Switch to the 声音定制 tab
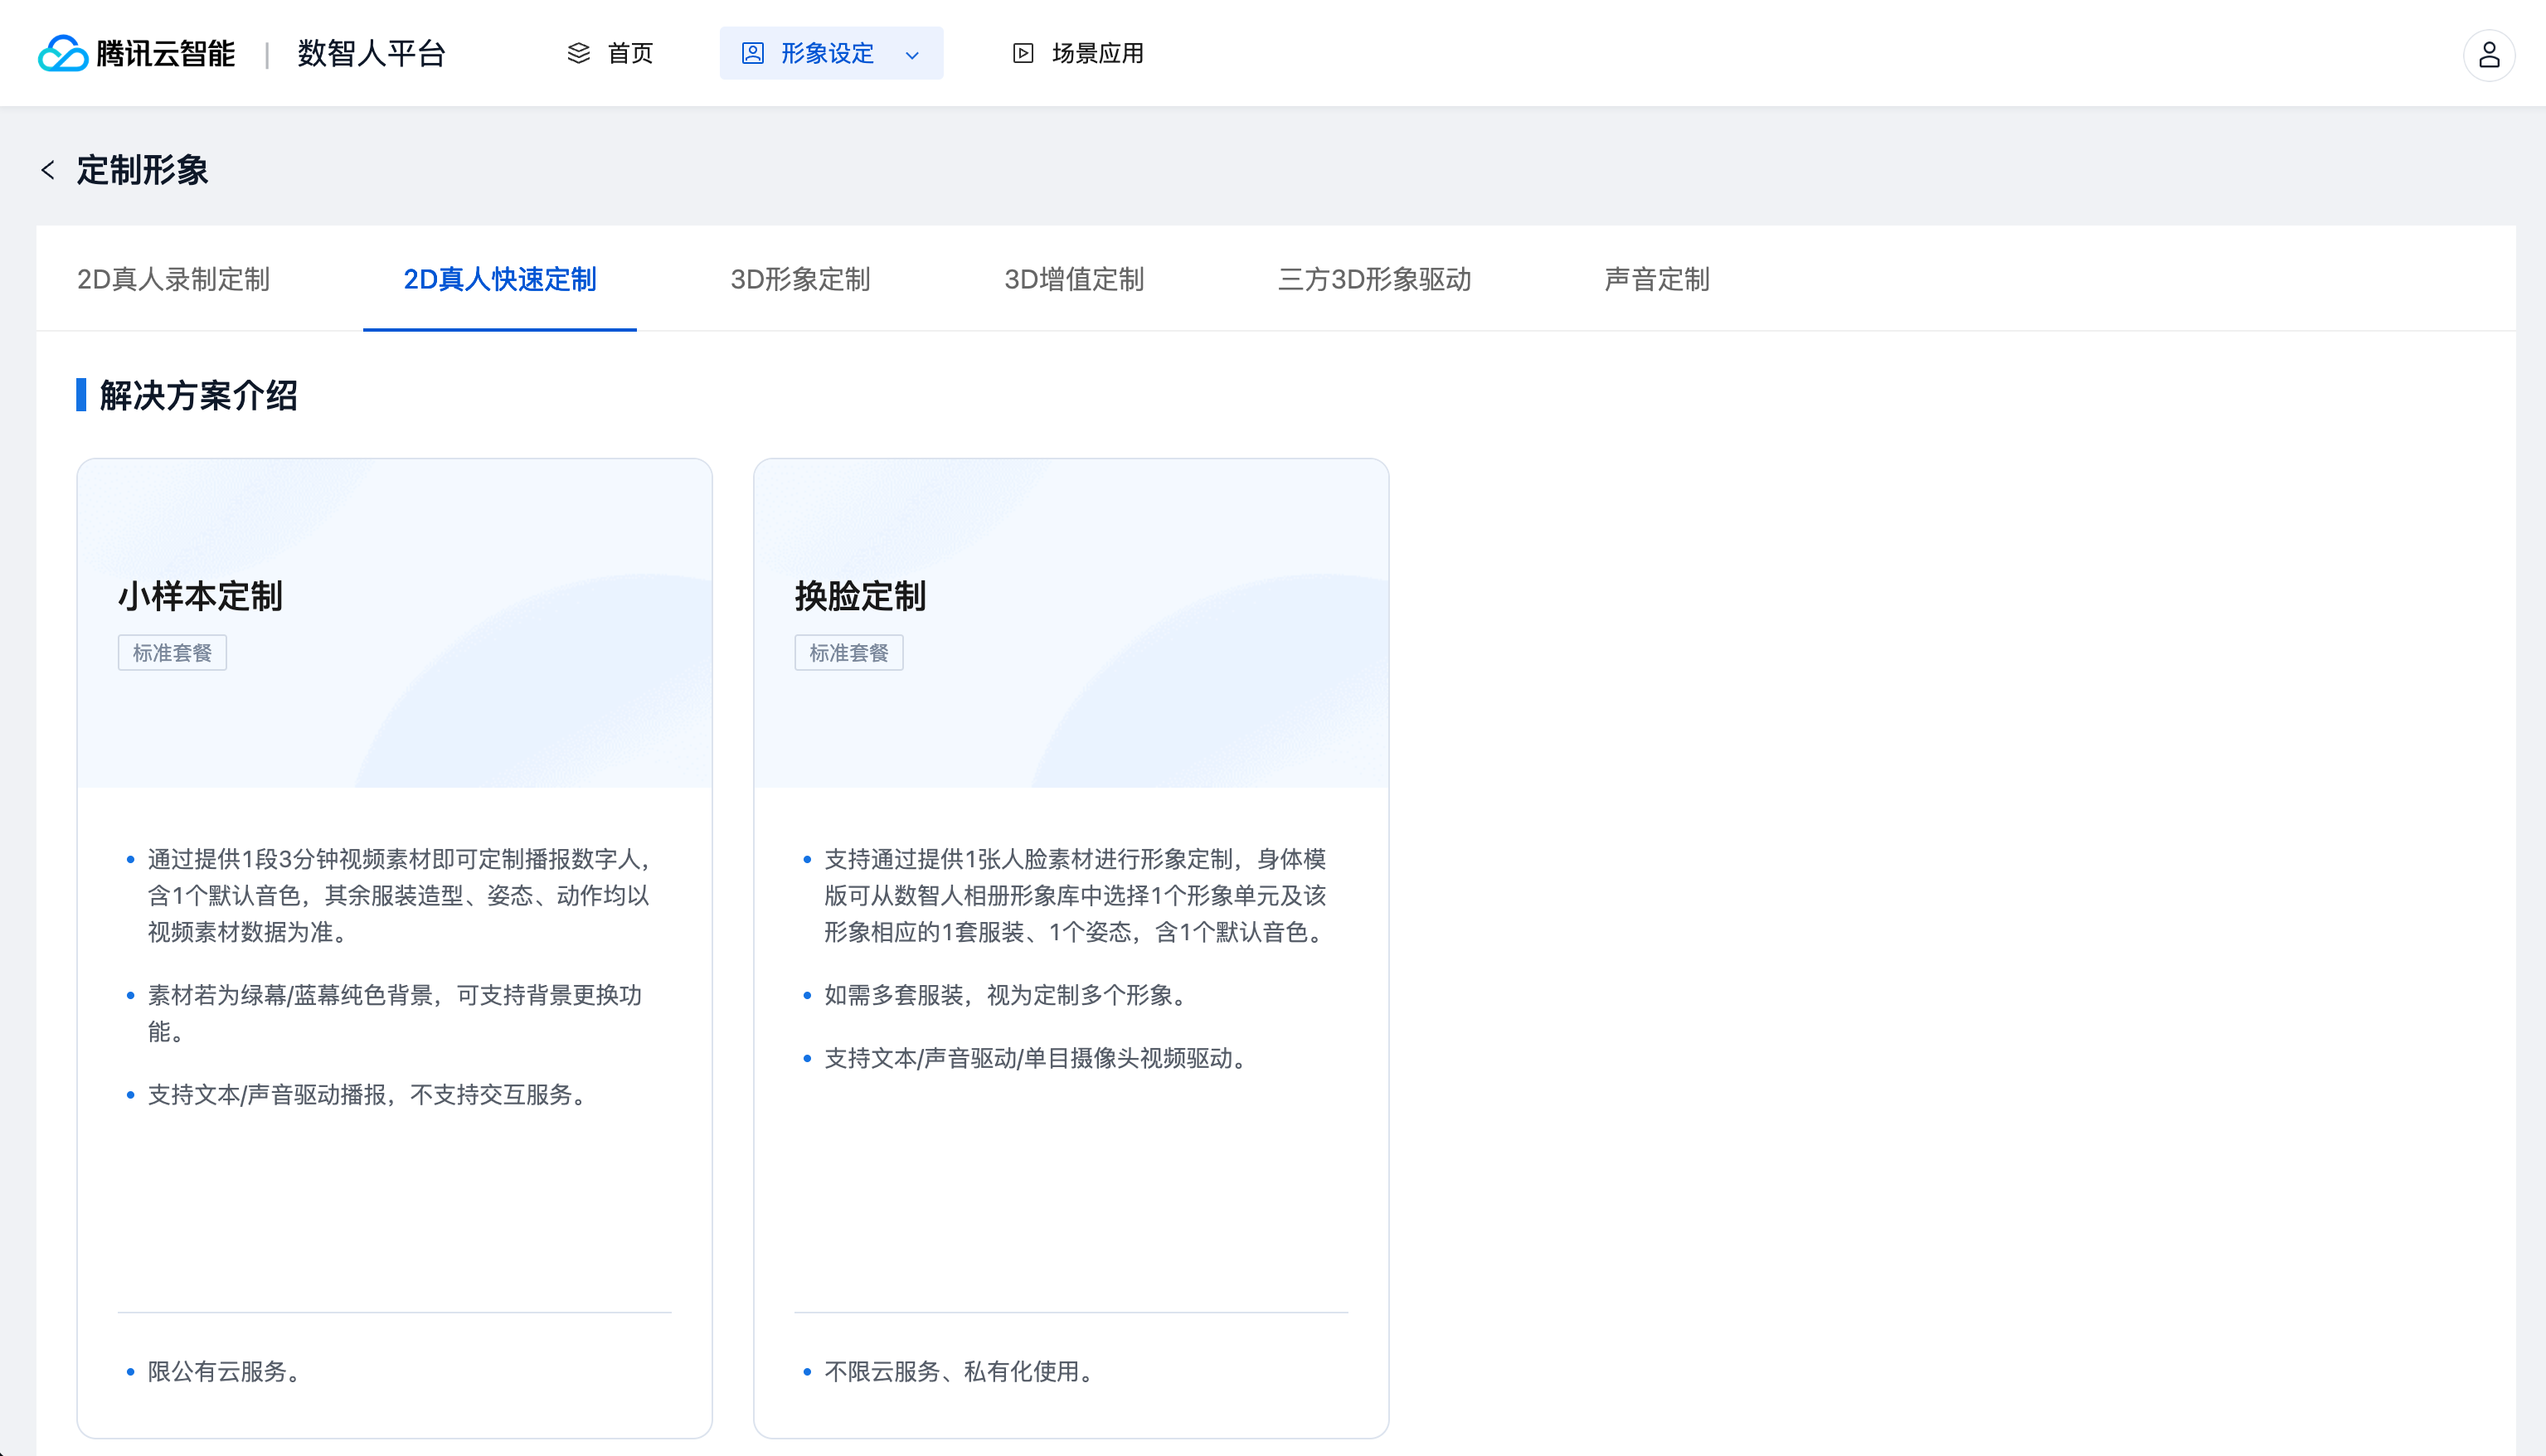2546x1456 pixels. coord(1656,279)
